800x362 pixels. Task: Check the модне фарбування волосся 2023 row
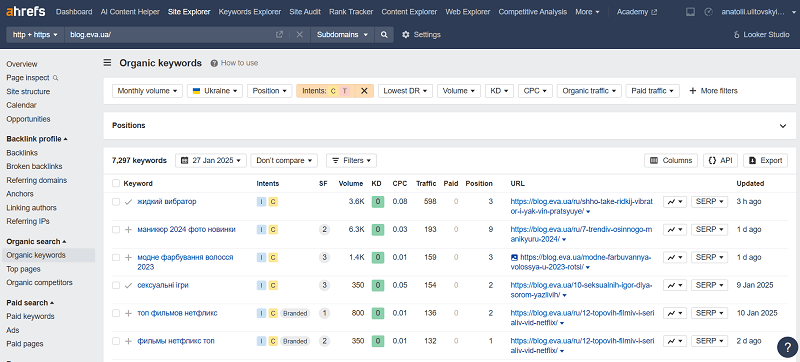pos(116,257)
